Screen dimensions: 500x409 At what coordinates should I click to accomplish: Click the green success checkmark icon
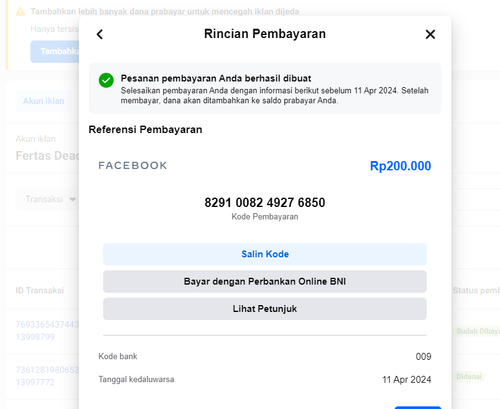coord(106,80)
